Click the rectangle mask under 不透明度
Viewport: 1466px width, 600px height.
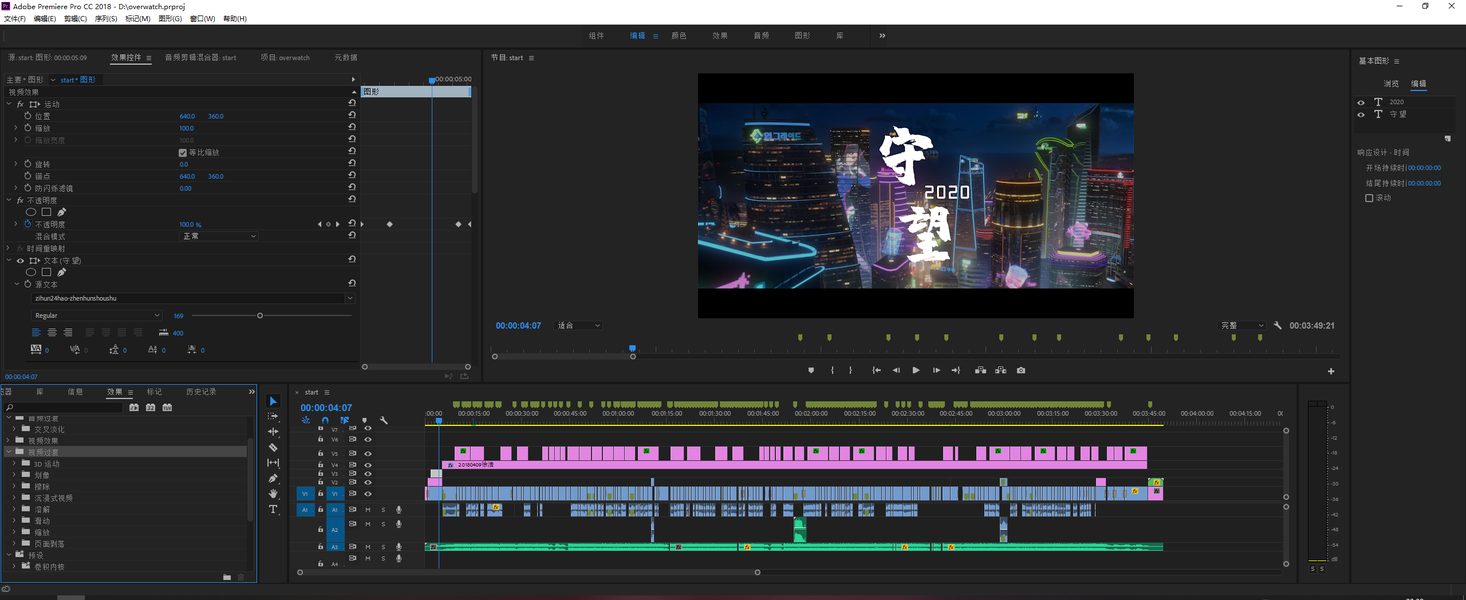pyautogui.click(x=46, y=212)
